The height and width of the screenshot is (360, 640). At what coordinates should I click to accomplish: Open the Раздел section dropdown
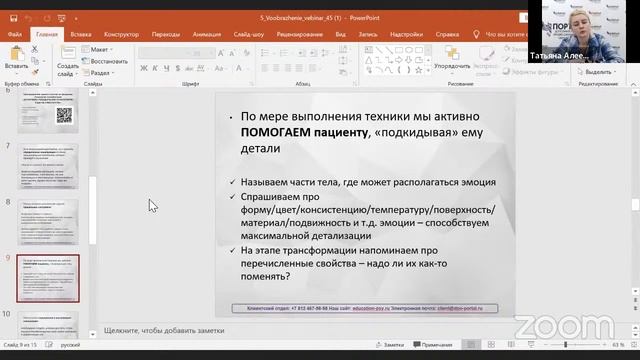click(x=98, y=73)
